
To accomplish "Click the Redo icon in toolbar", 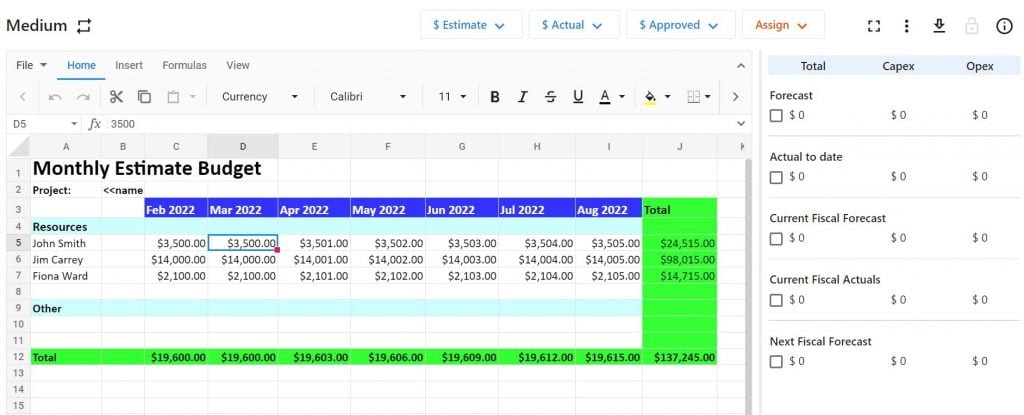I will (83, 97).
